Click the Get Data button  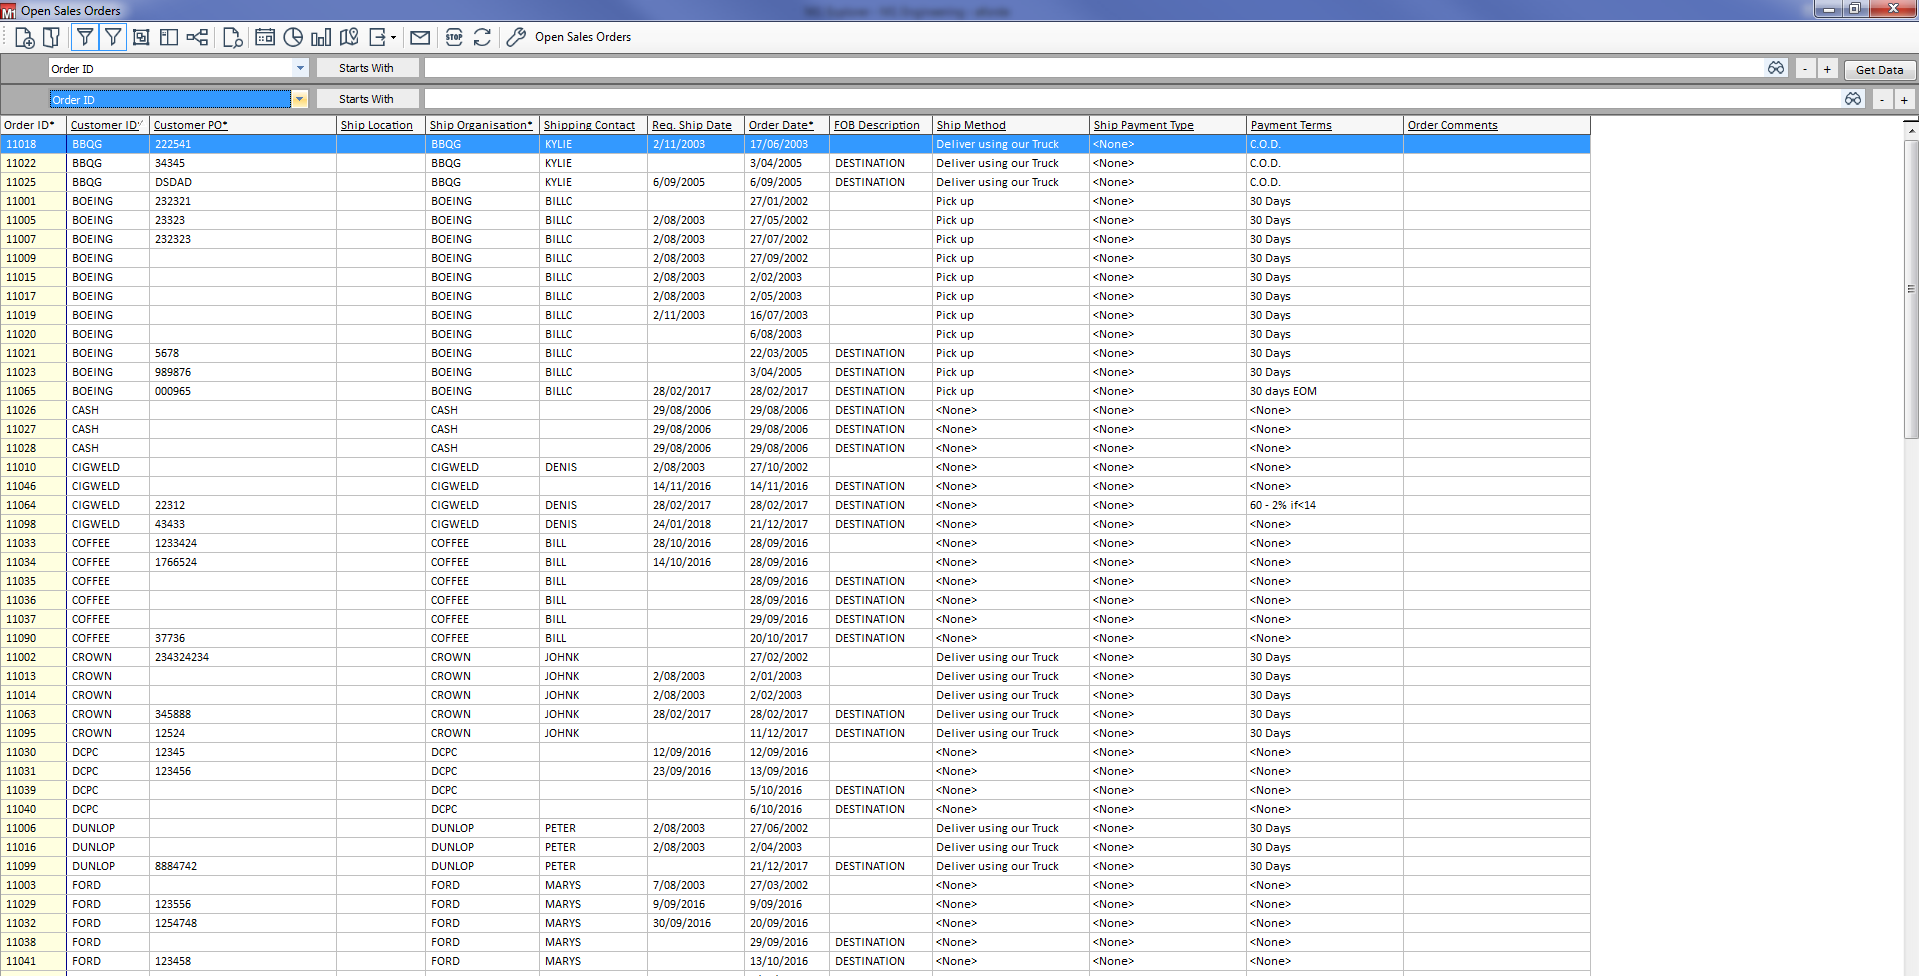[1879, 70]
